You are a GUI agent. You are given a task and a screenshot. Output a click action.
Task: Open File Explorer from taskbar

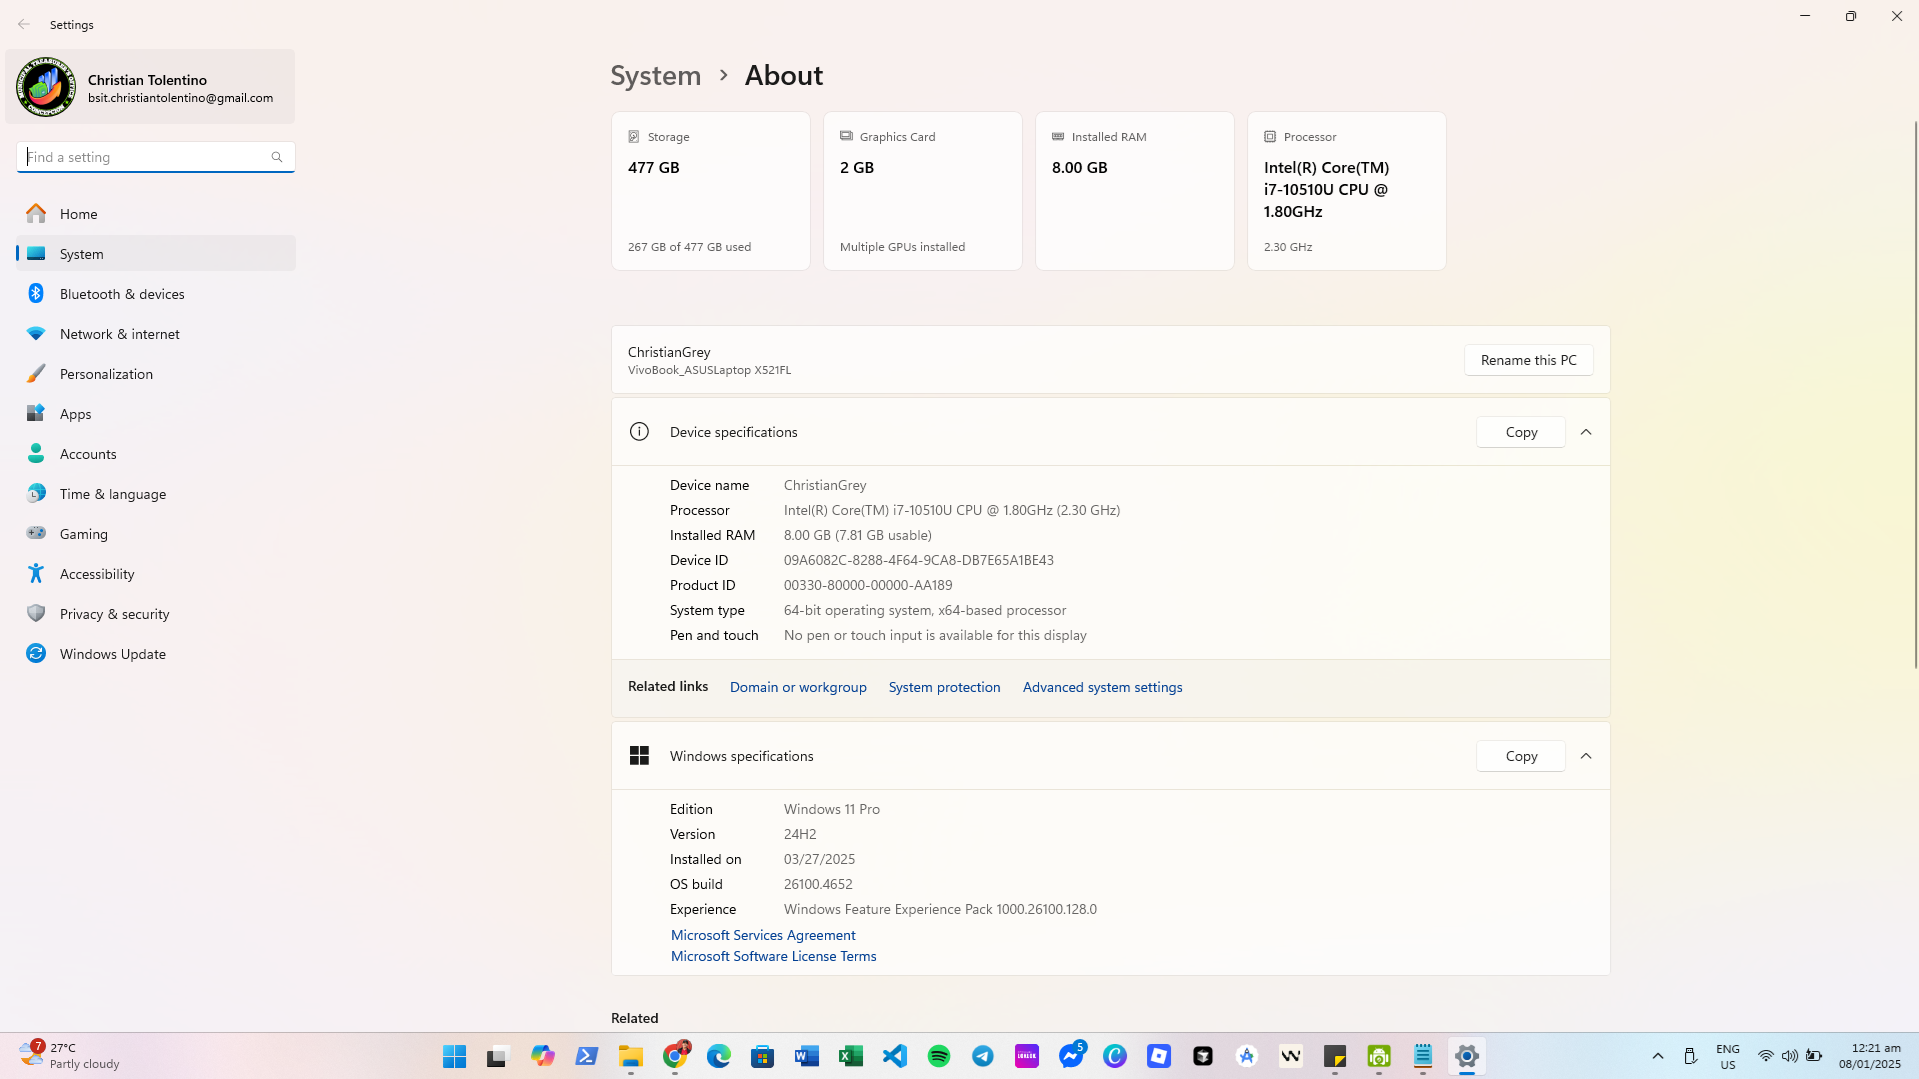pyautogui.click(x=631, y=1056)
